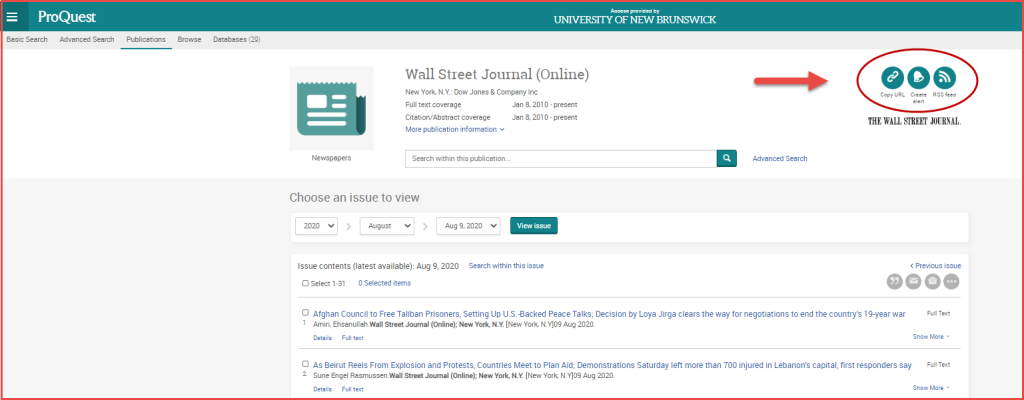This screenshot has height=400, width=1024.
Task: Click the magnifier search button
Action: (726, 158)
